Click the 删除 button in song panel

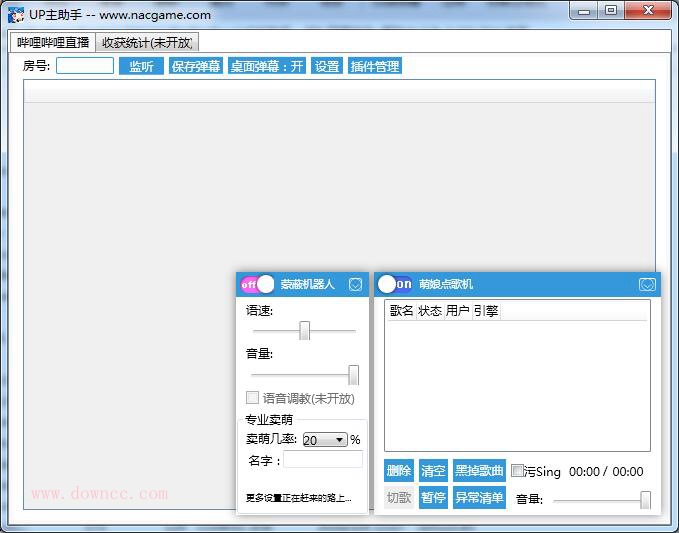coord(398,471)
